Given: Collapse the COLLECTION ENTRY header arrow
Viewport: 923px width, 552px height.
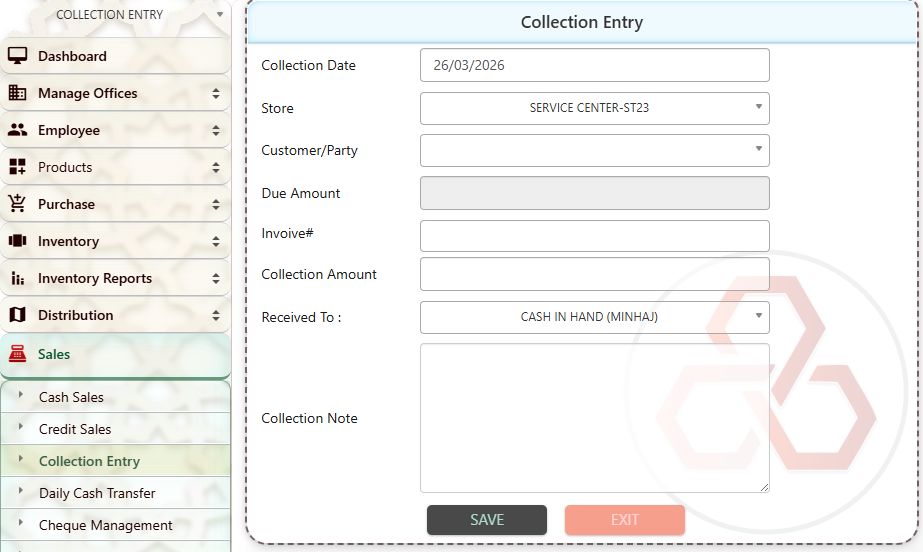Looking at the screenshot, I should pyautogui.click(x=220, y=15).
